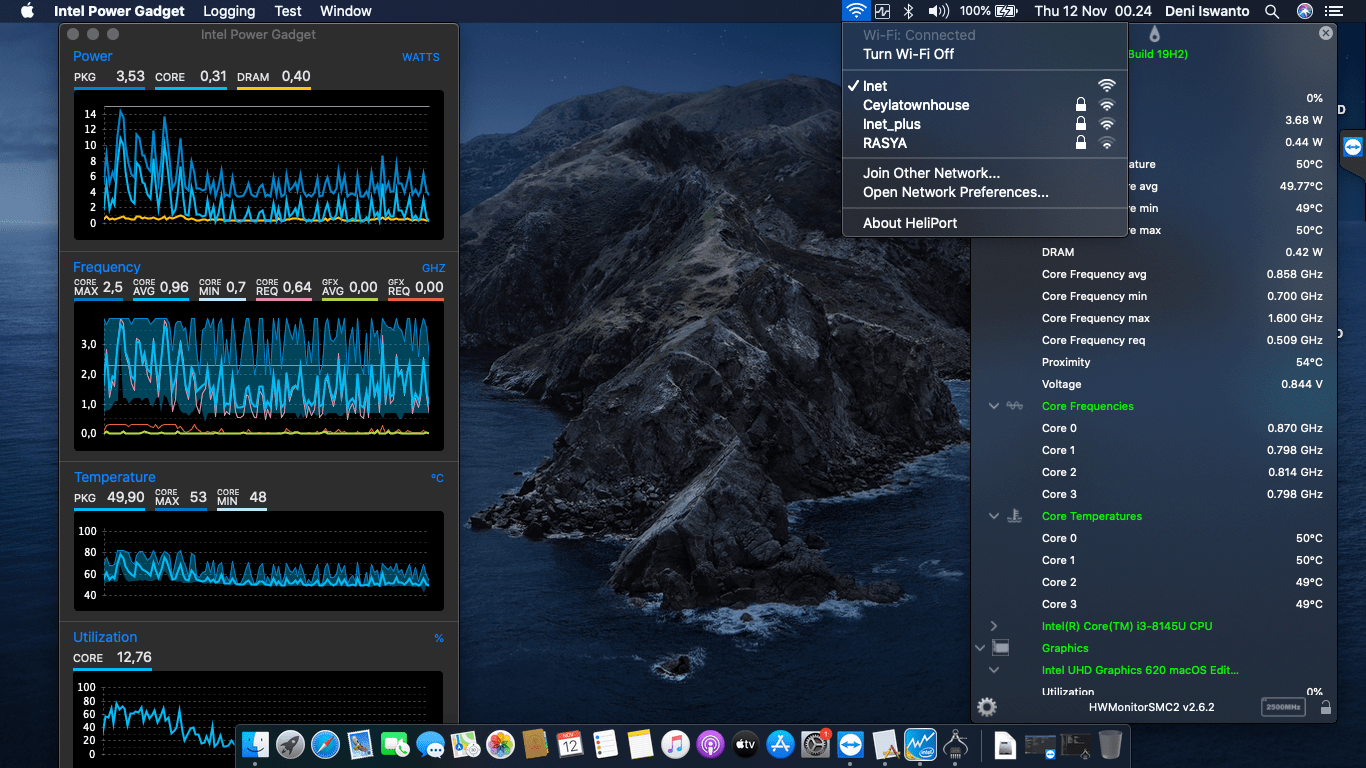The image size is (1366, 768).
Task: Open the Test menu
Action: [288, 11]
